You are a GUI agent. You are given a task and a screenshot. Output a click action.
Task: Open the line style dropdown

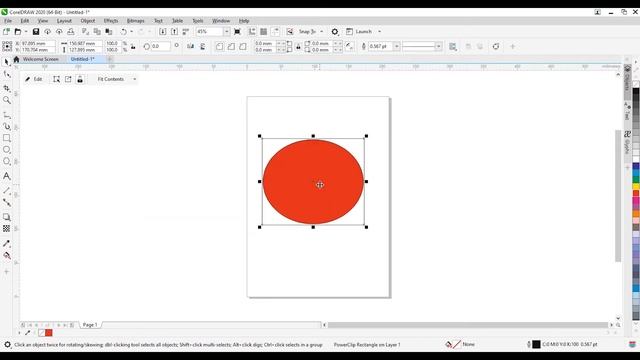pyautogui.click(x=438, y=47)
